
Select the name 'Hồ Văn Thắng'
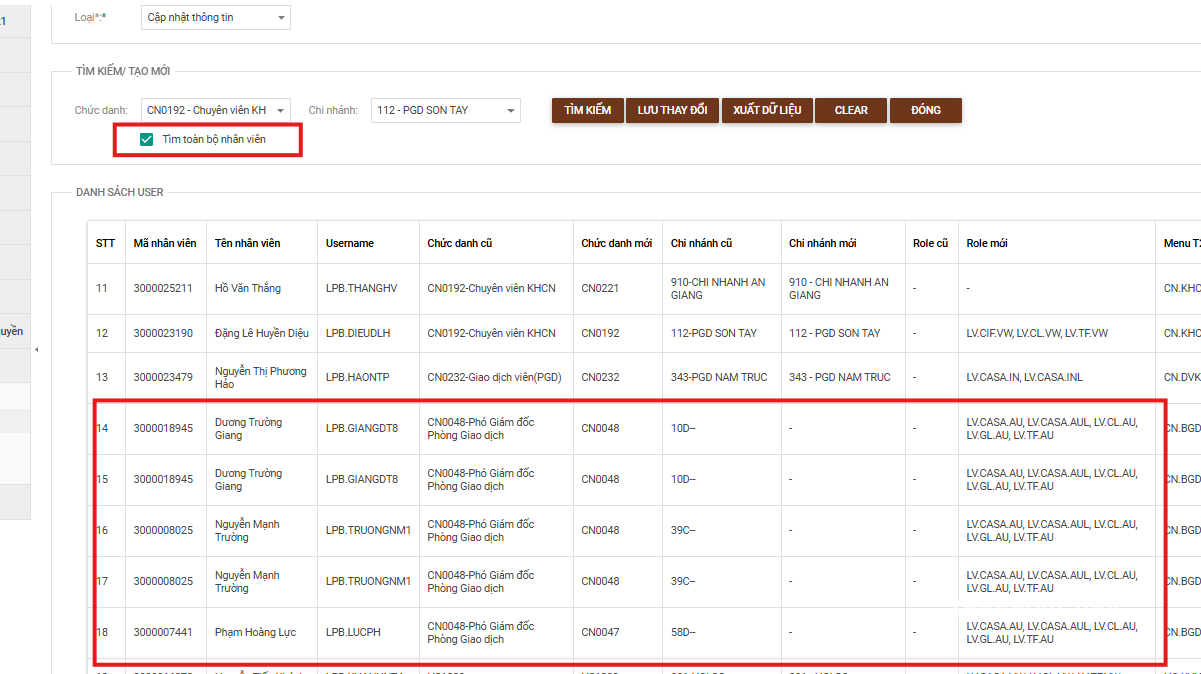tap(248, 288)
